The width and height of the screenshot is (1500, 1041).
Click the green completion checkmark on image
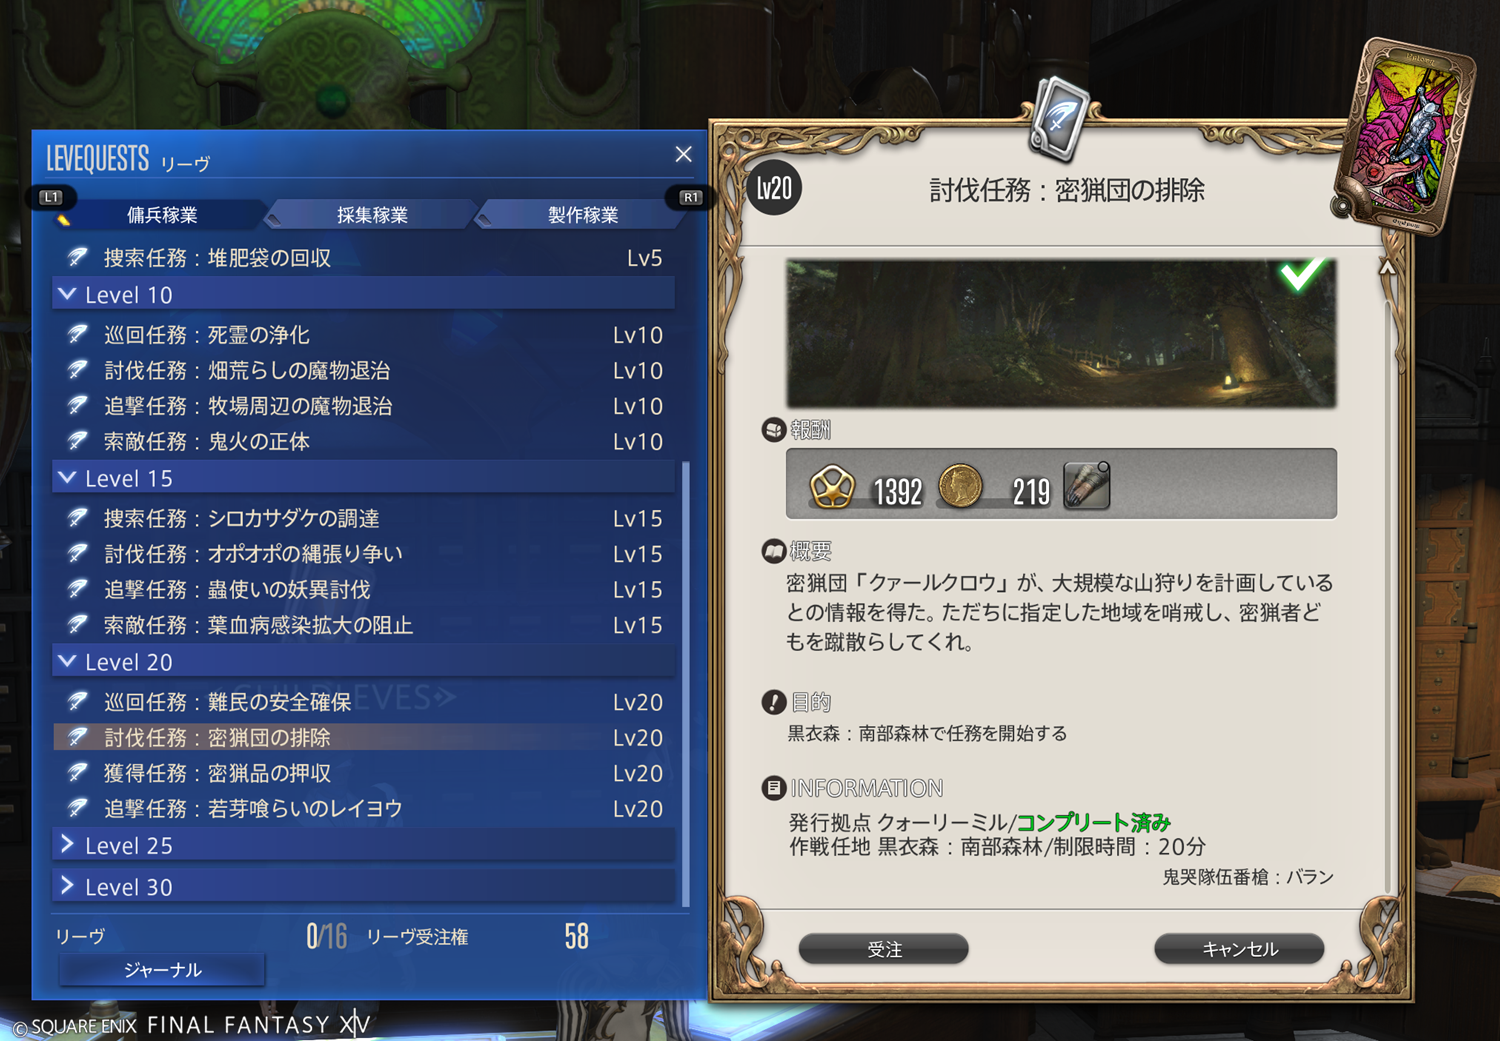[1301, 274]
